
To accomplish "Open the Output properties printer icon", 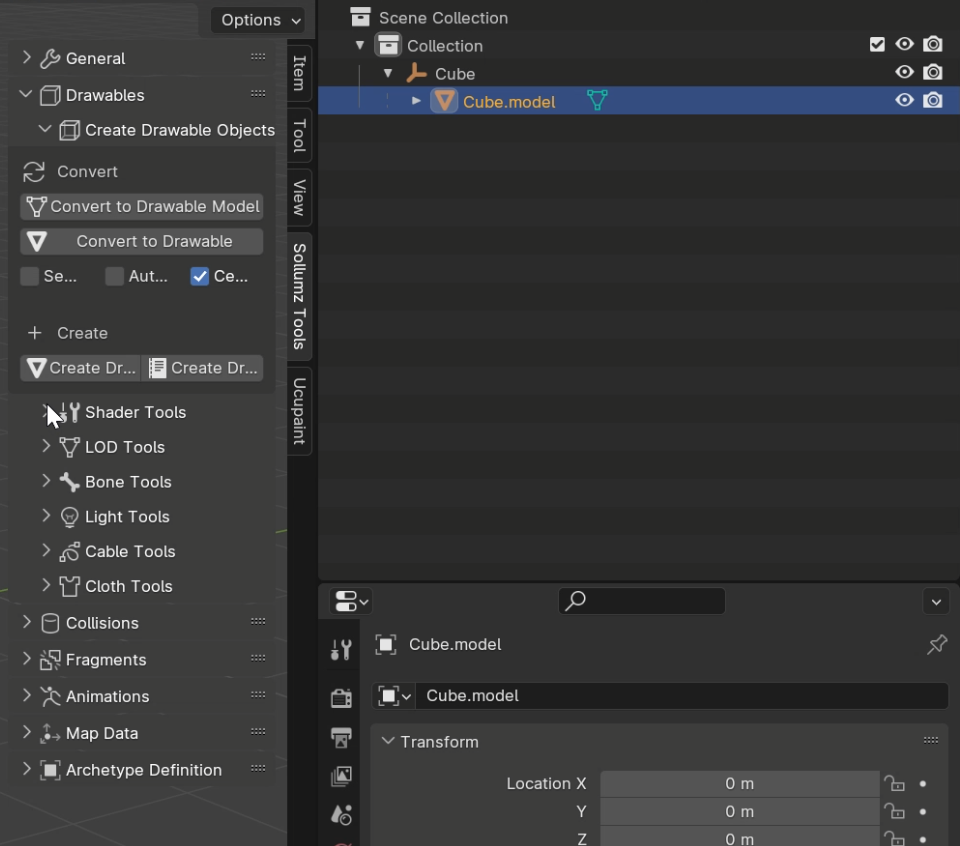I will point(341,738).
